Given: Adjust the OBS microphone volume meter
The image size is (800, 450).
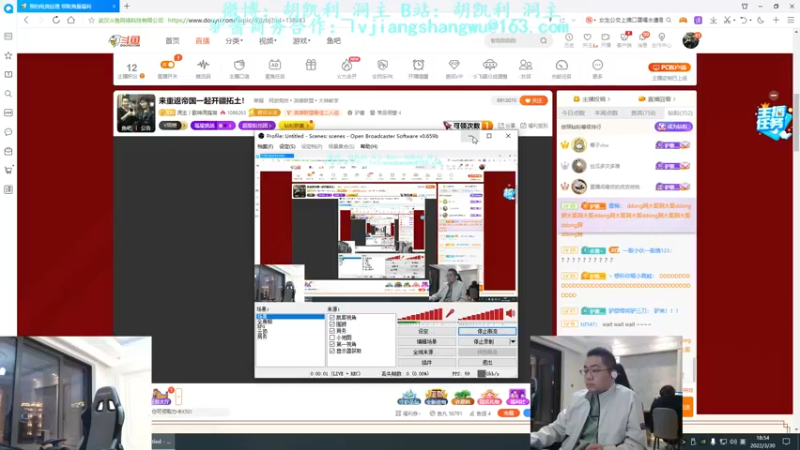Looking at the screenshot, I should [x=420, y=314].
